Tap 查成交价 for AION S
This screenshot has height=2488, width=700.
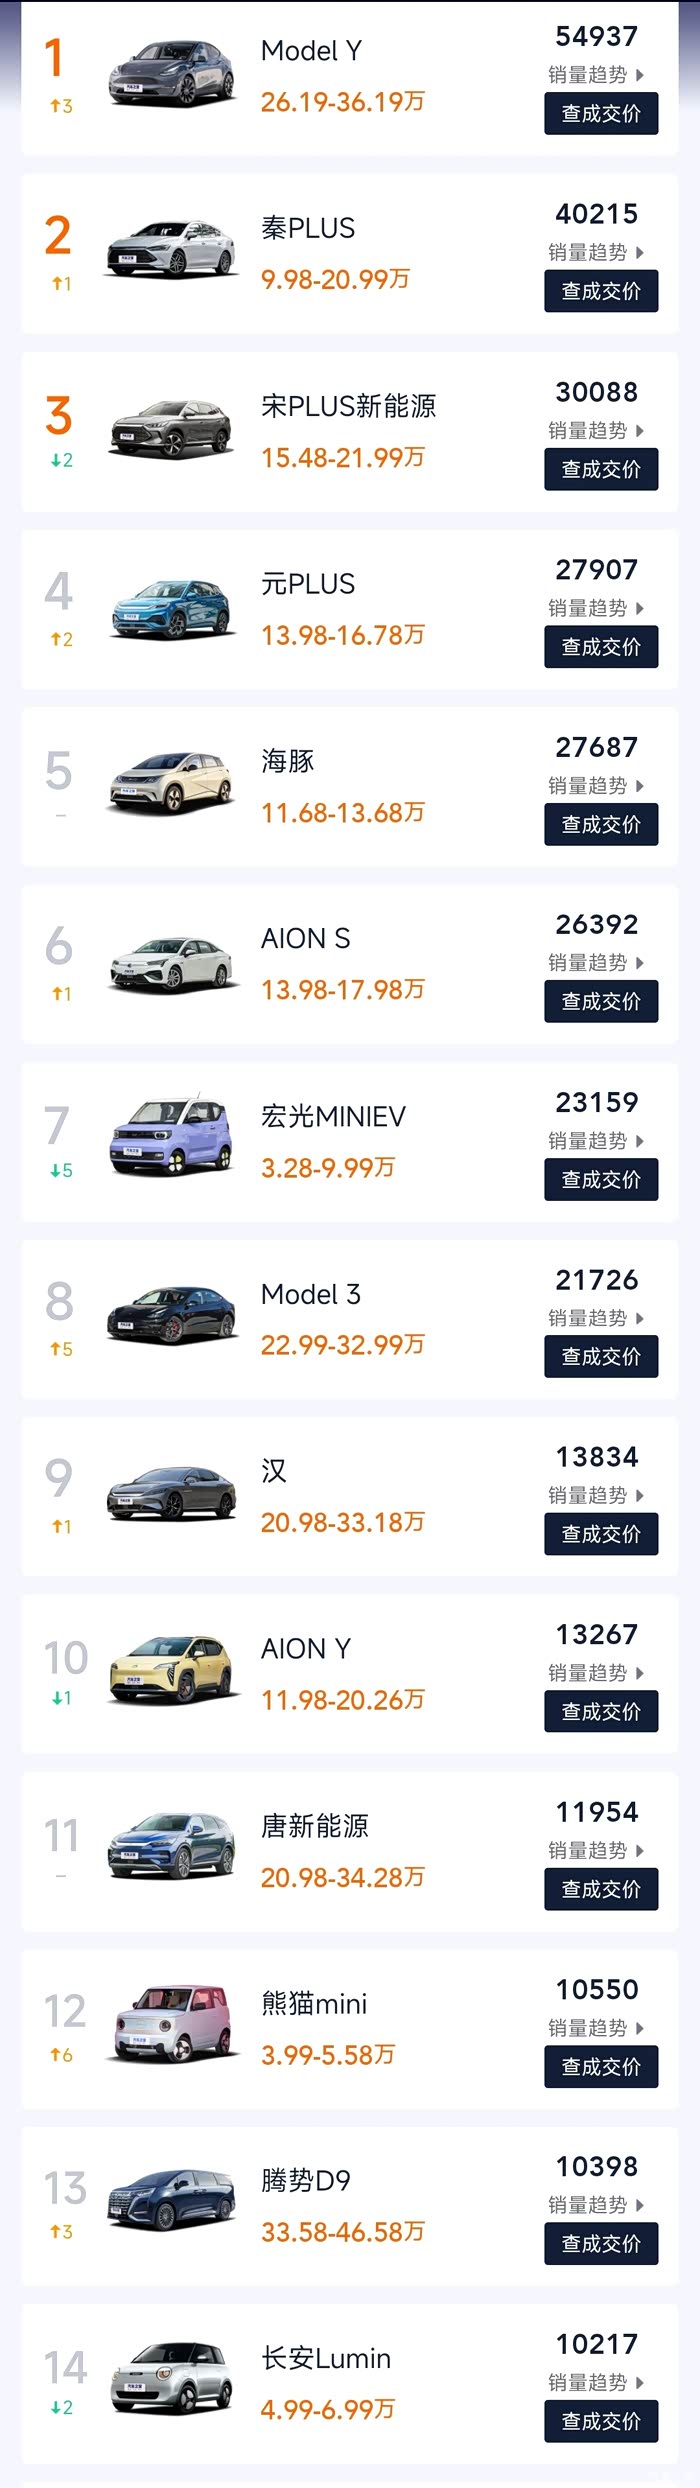(x=601, y=1002)
